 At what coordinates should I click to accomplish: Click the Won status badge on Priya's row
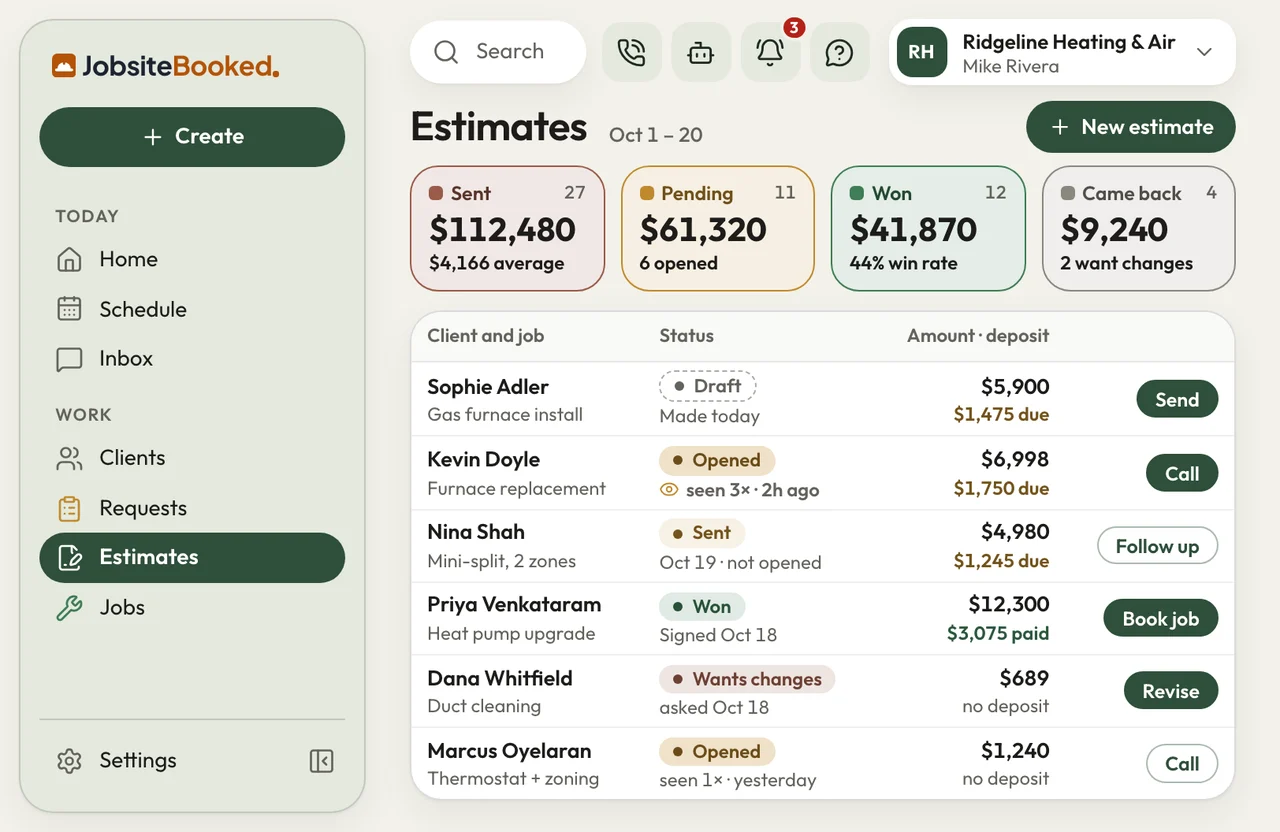[702, 607]
